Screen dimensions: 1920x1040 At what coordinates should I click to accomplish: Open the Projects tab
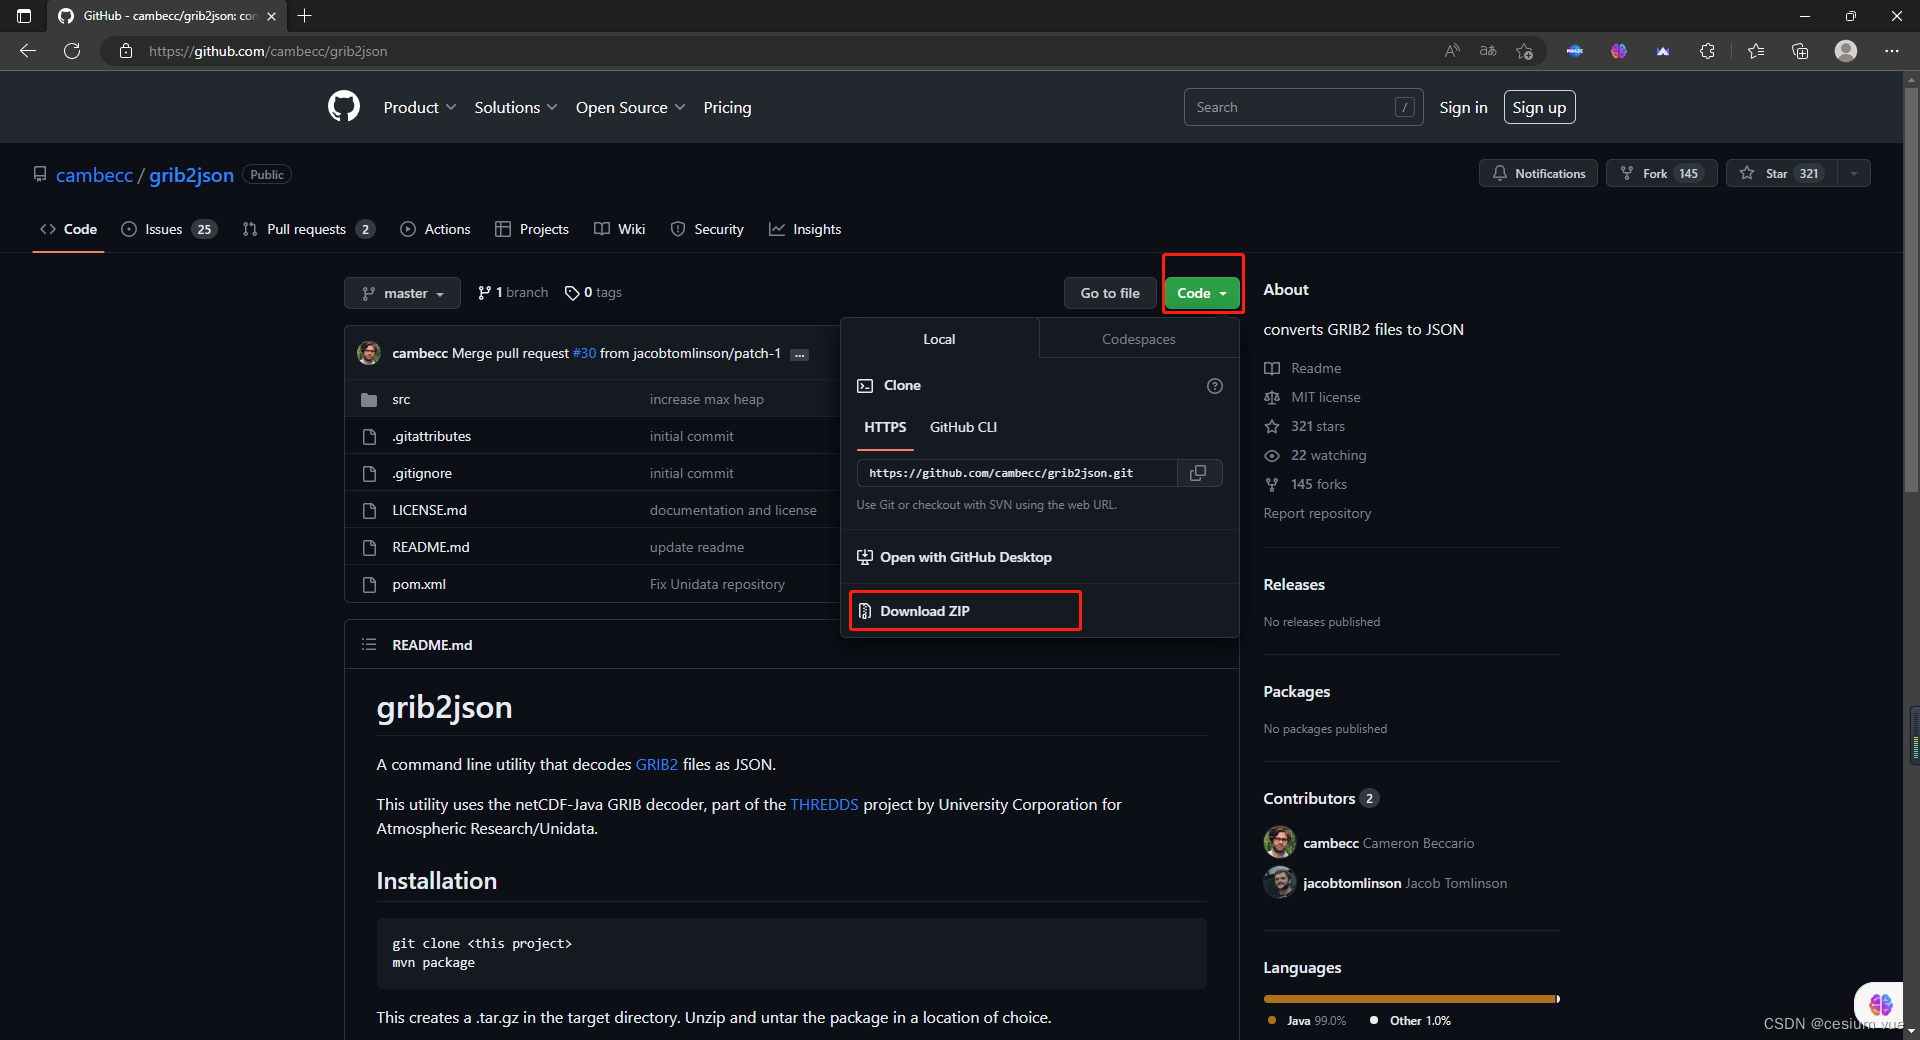(x=532, y=229)
